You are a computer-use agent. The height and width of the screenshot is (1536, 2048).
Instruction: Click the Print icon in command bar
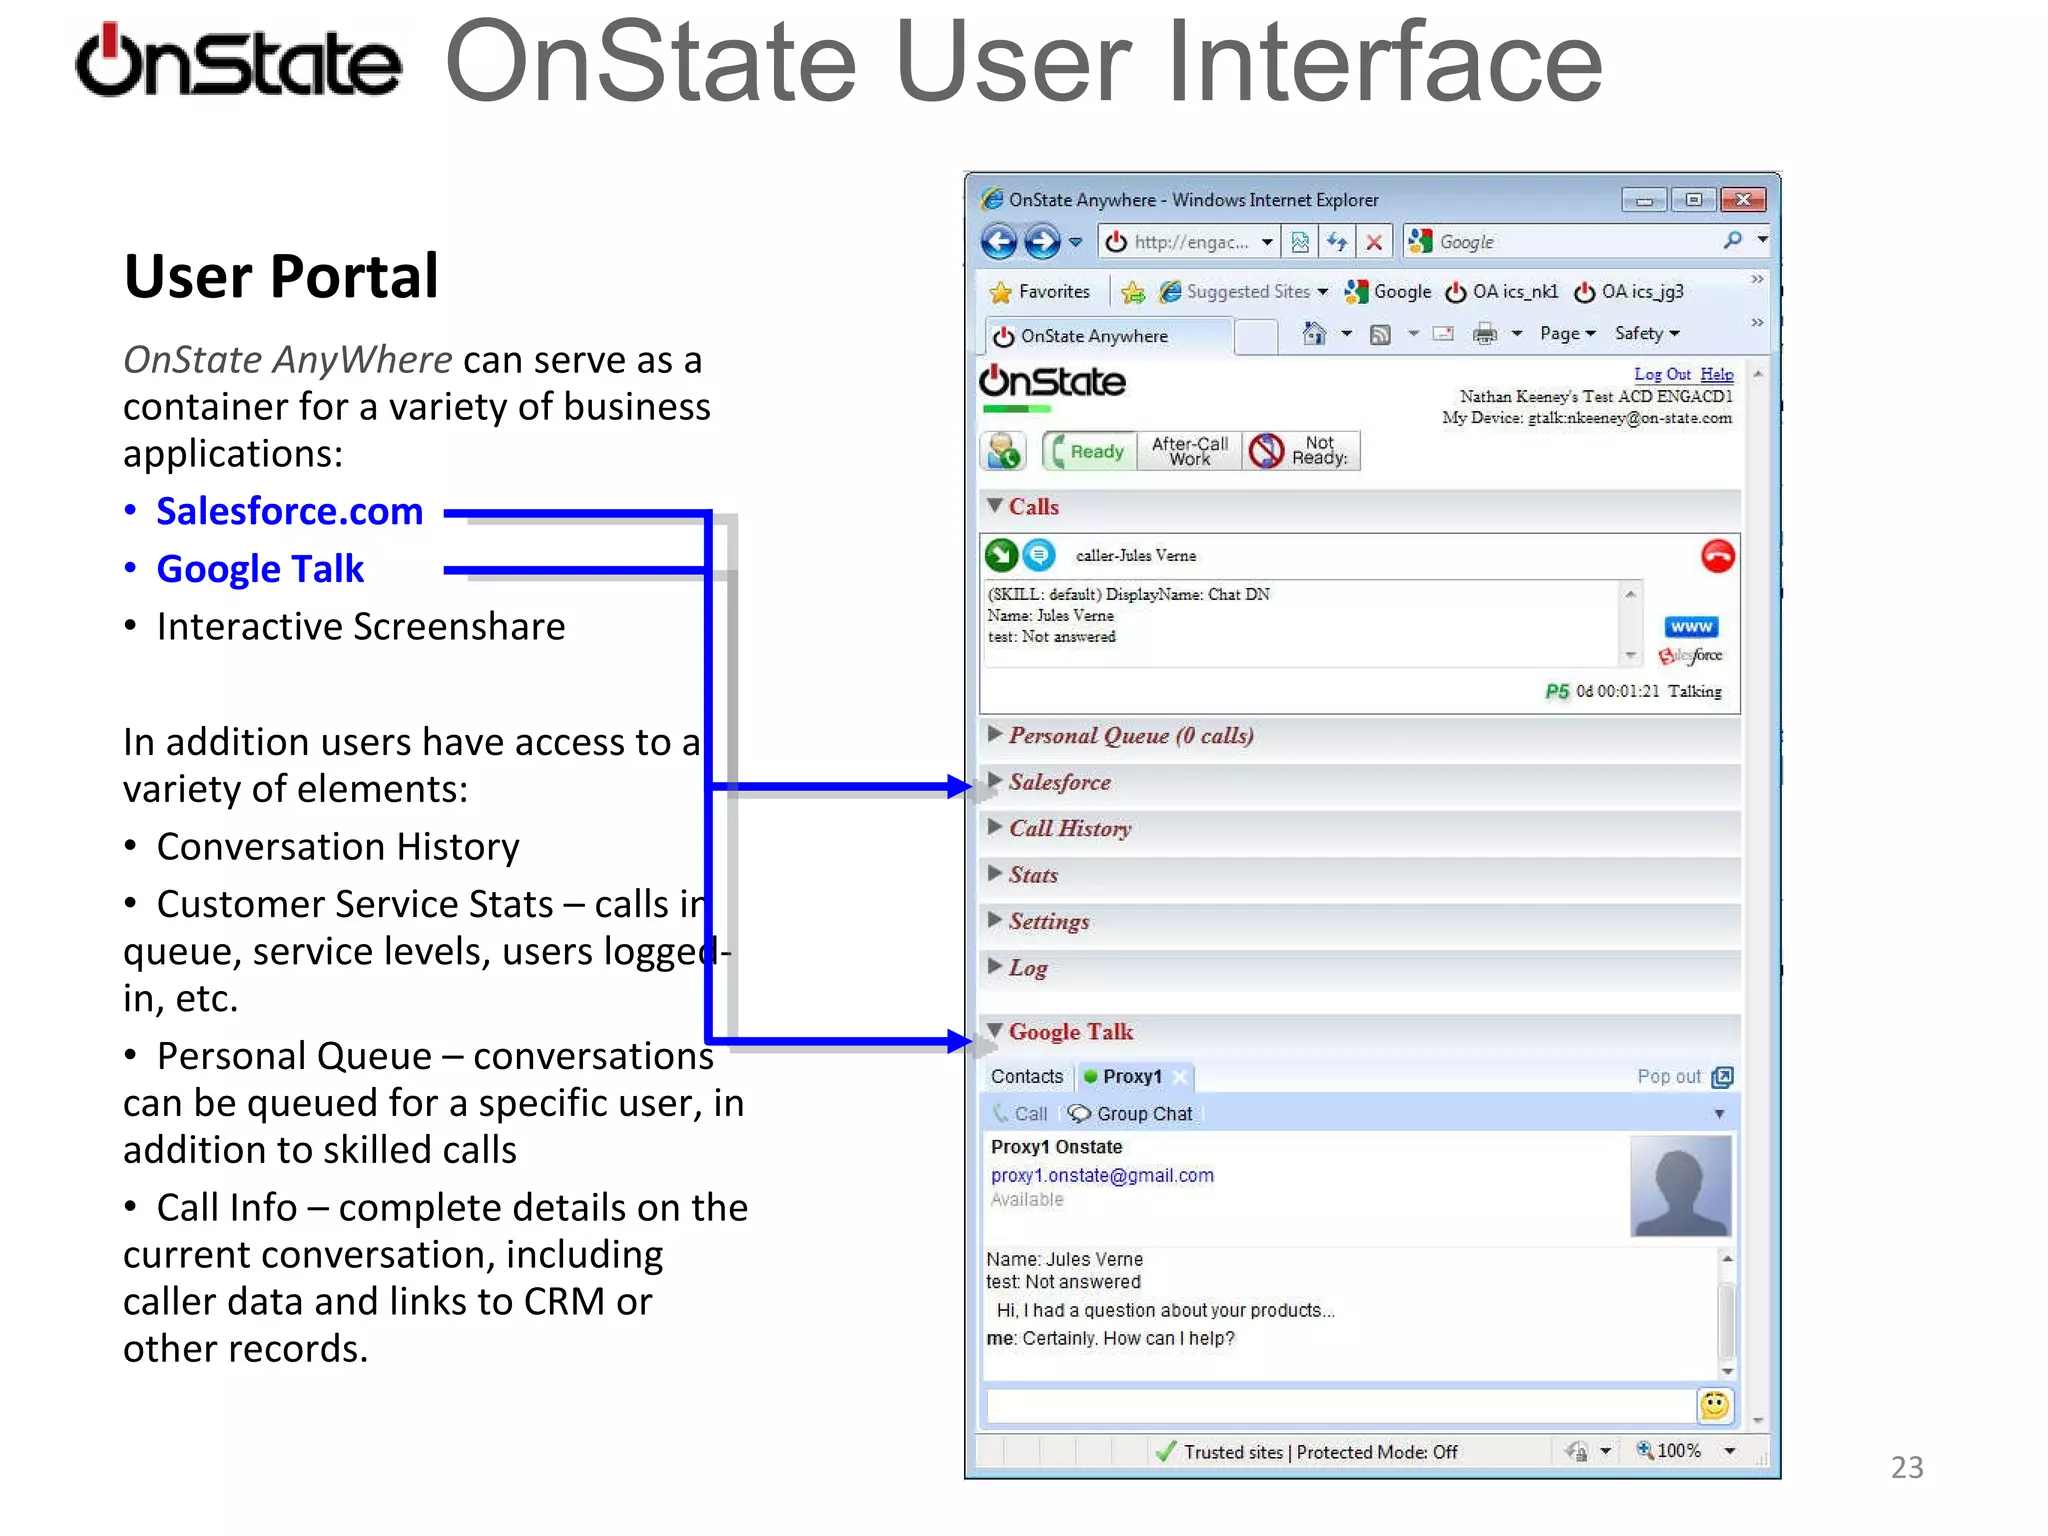(1486, 334)
